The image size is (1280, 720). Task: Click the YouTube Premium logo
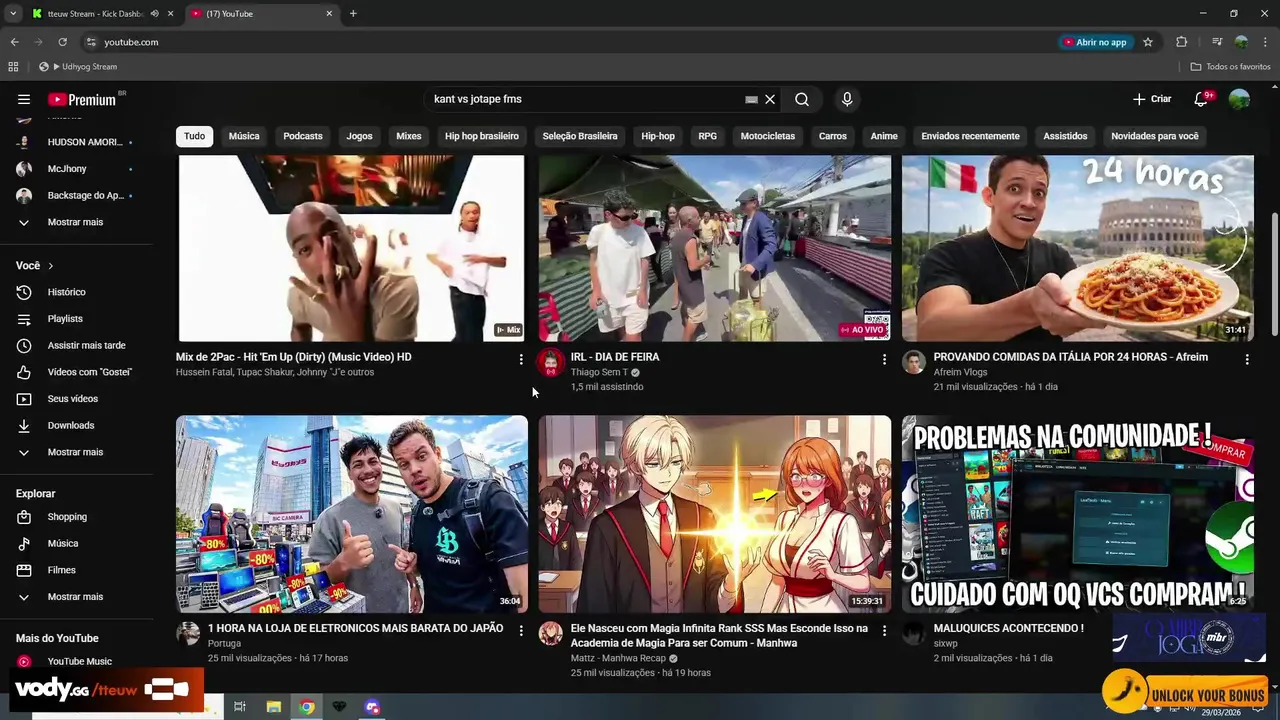click(83, 99)
